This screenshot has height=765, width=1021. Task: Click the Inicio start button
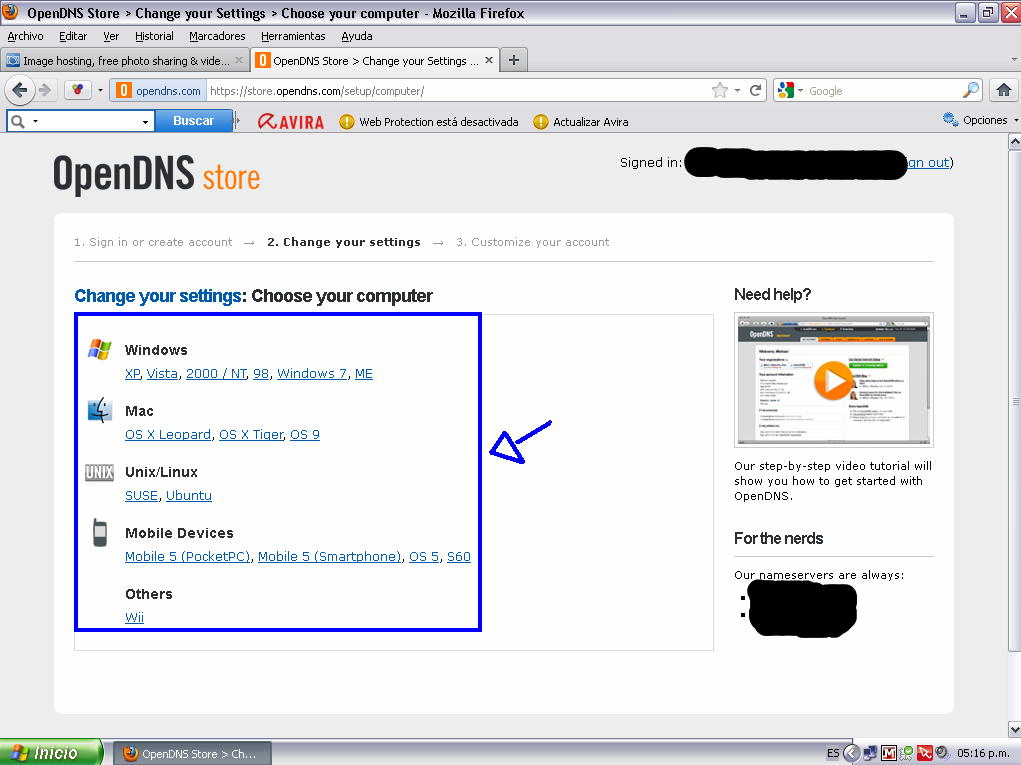click(x=51, y=753)
